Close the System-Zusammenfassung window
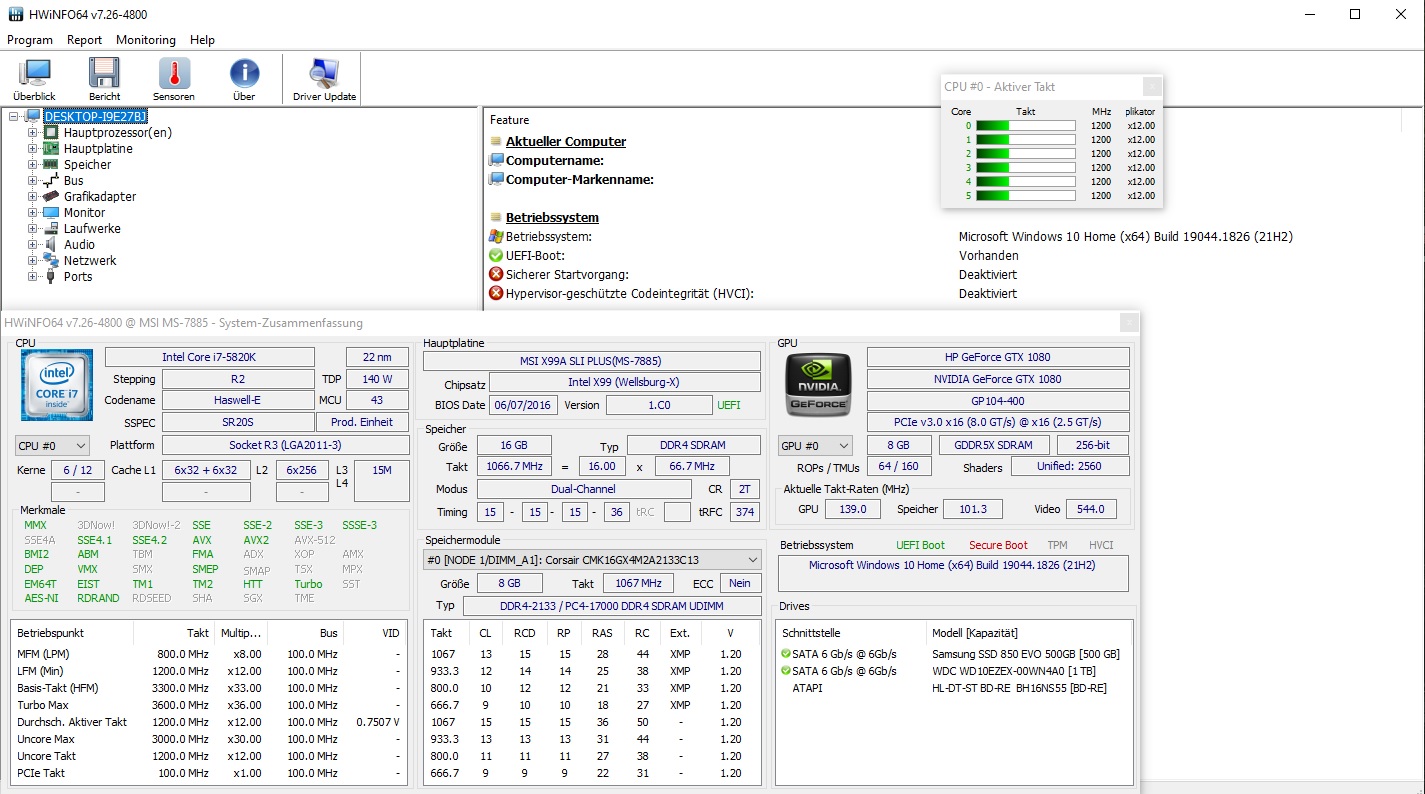1425x794 pixels. [x=1128, y=322]
